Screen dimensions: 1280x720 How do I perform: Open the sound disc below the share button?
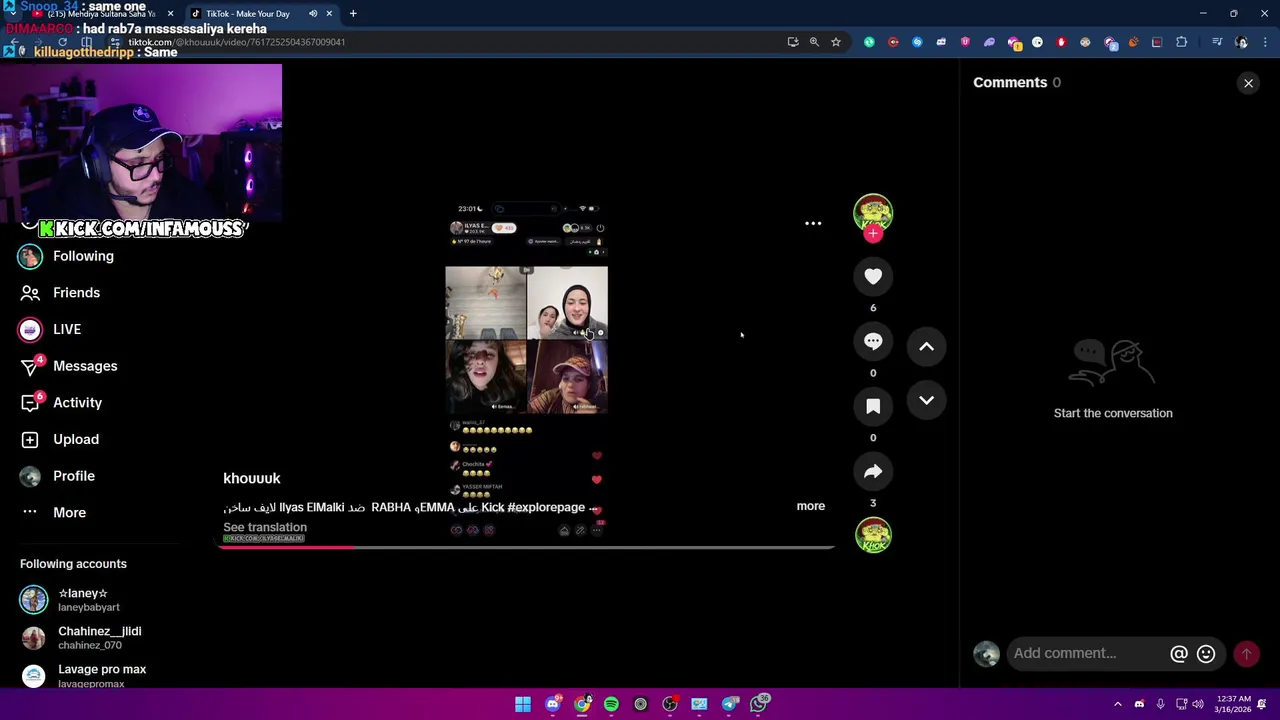873,535
